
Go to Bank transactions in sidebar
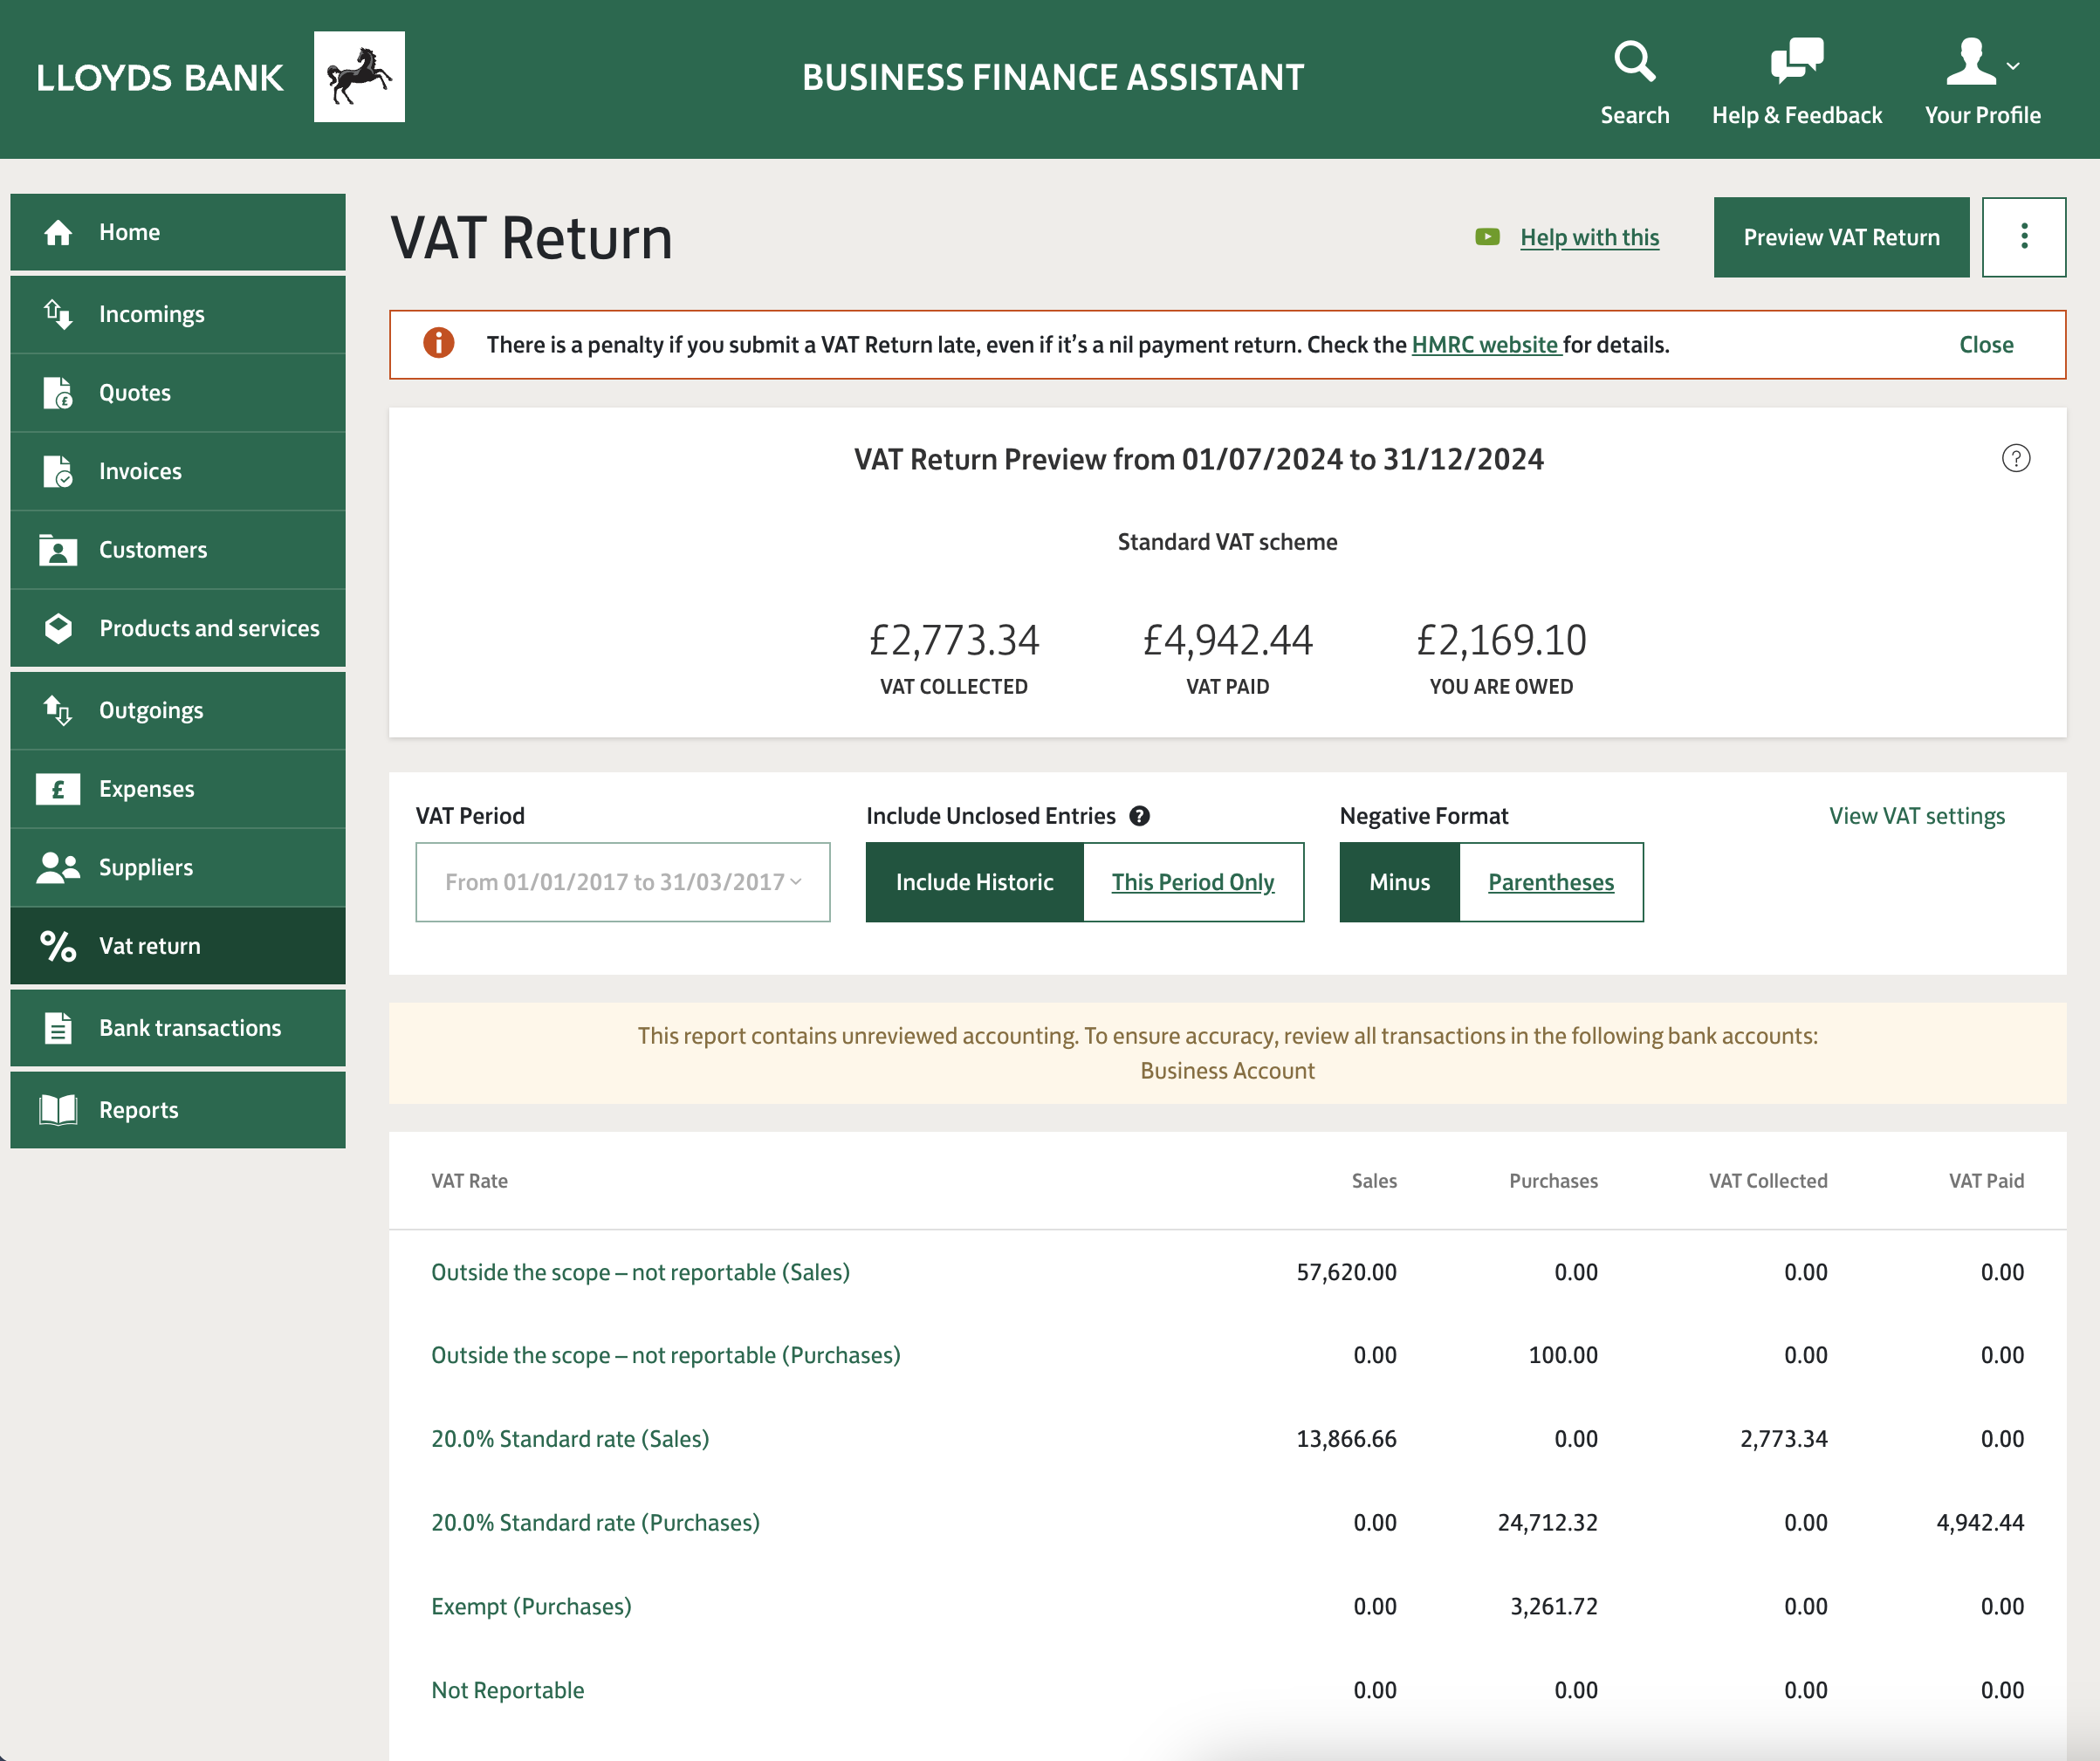pyautogui.click(x=190, y=1028)
